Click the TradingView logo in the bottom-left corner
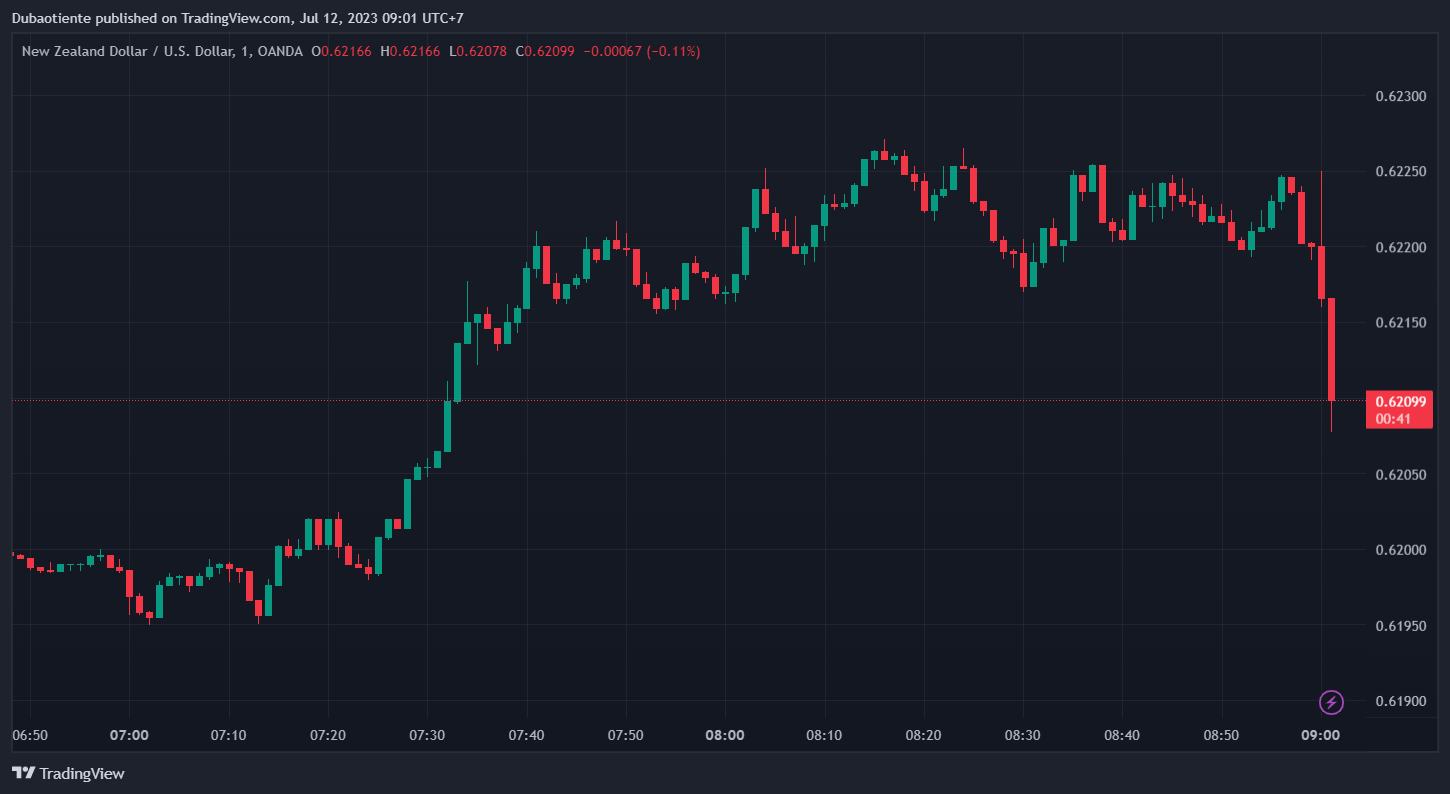The height and width of the screenshot is (794, 1450). [68, 773]
